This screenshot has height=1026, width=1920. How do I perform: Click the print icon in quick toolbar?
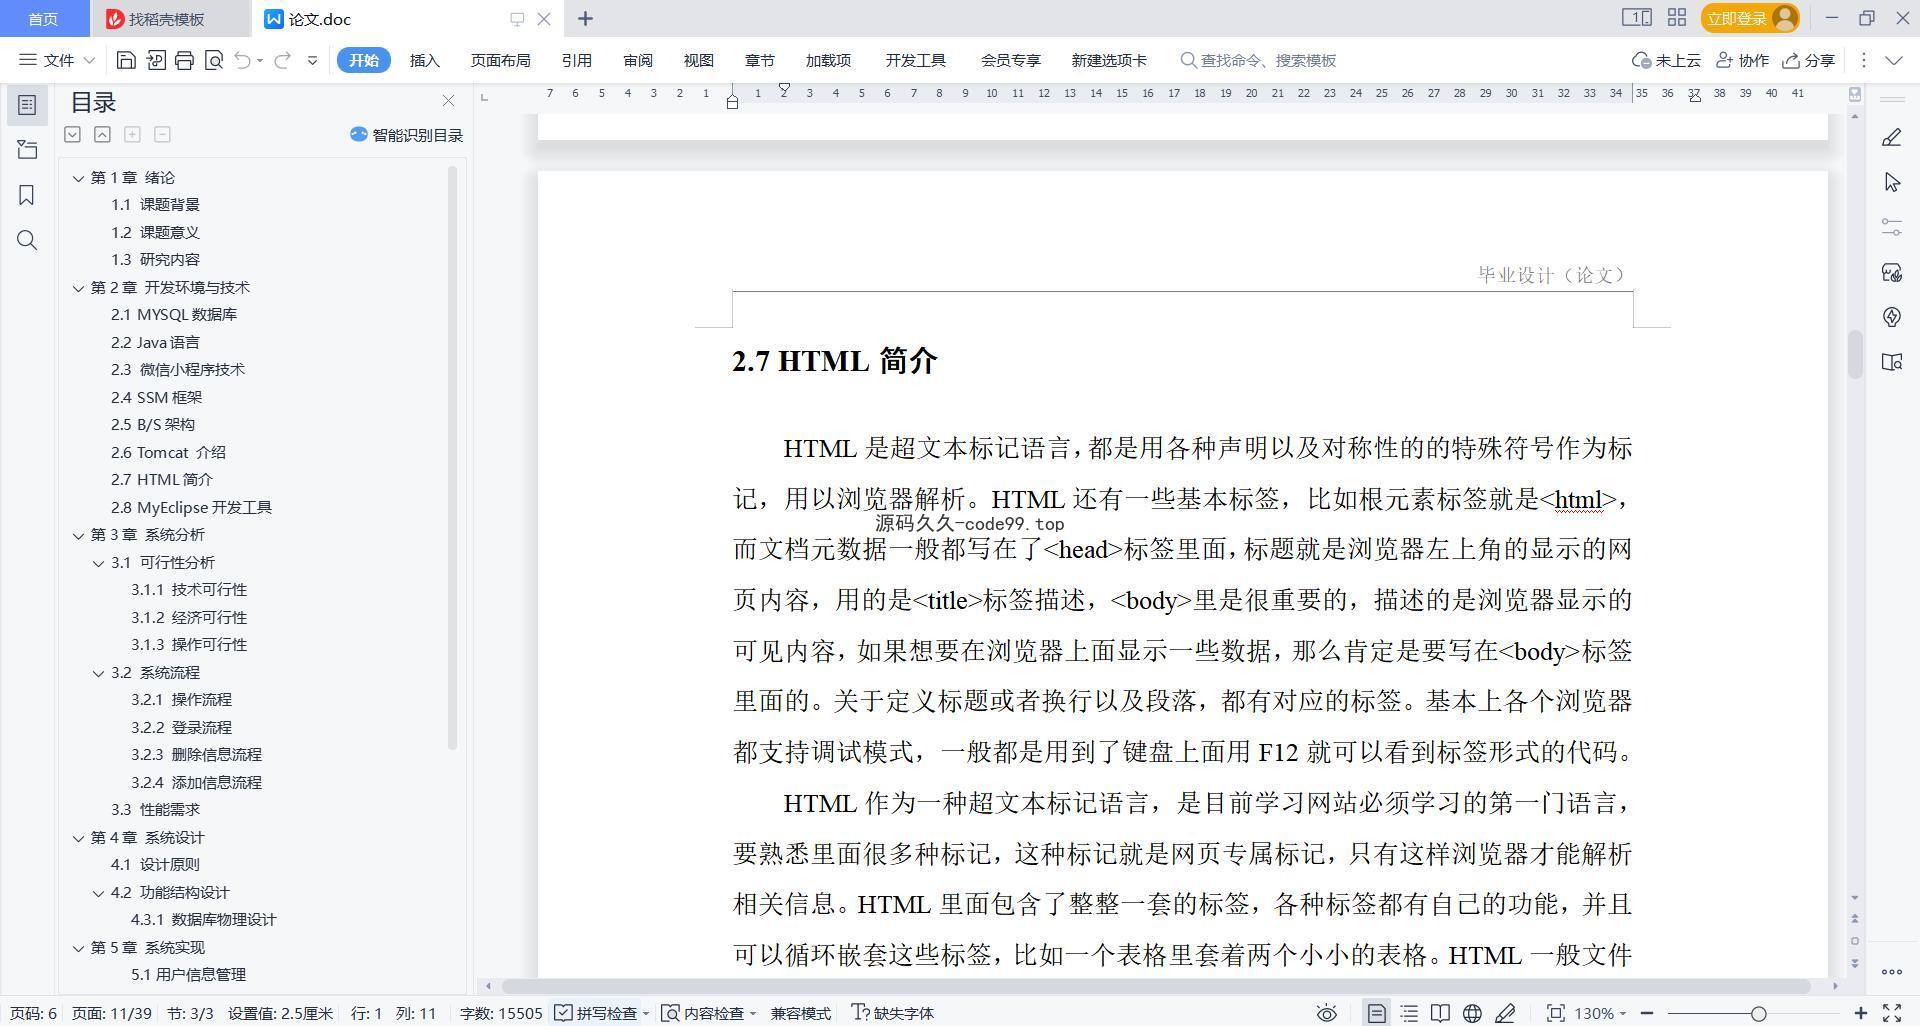(184, 60)
